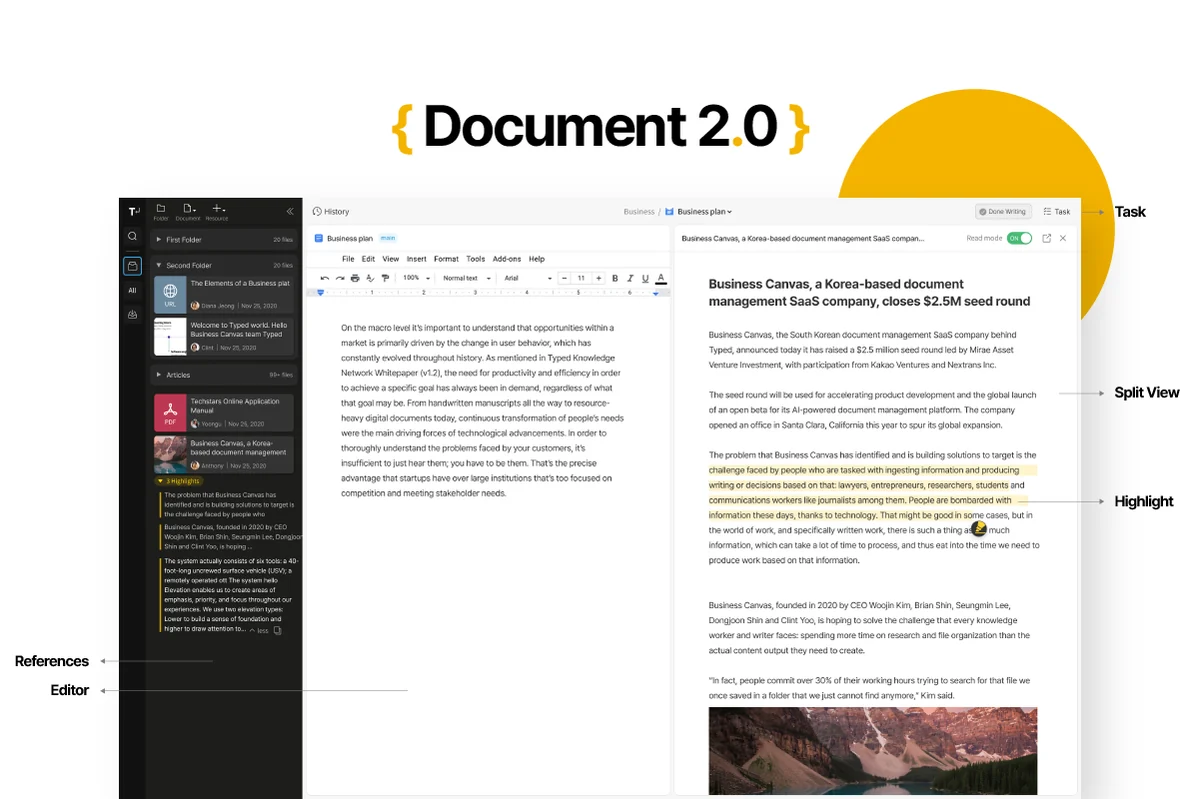
Task: Open the Welcome to Typed world thumbnail
Action: point(170,337)
